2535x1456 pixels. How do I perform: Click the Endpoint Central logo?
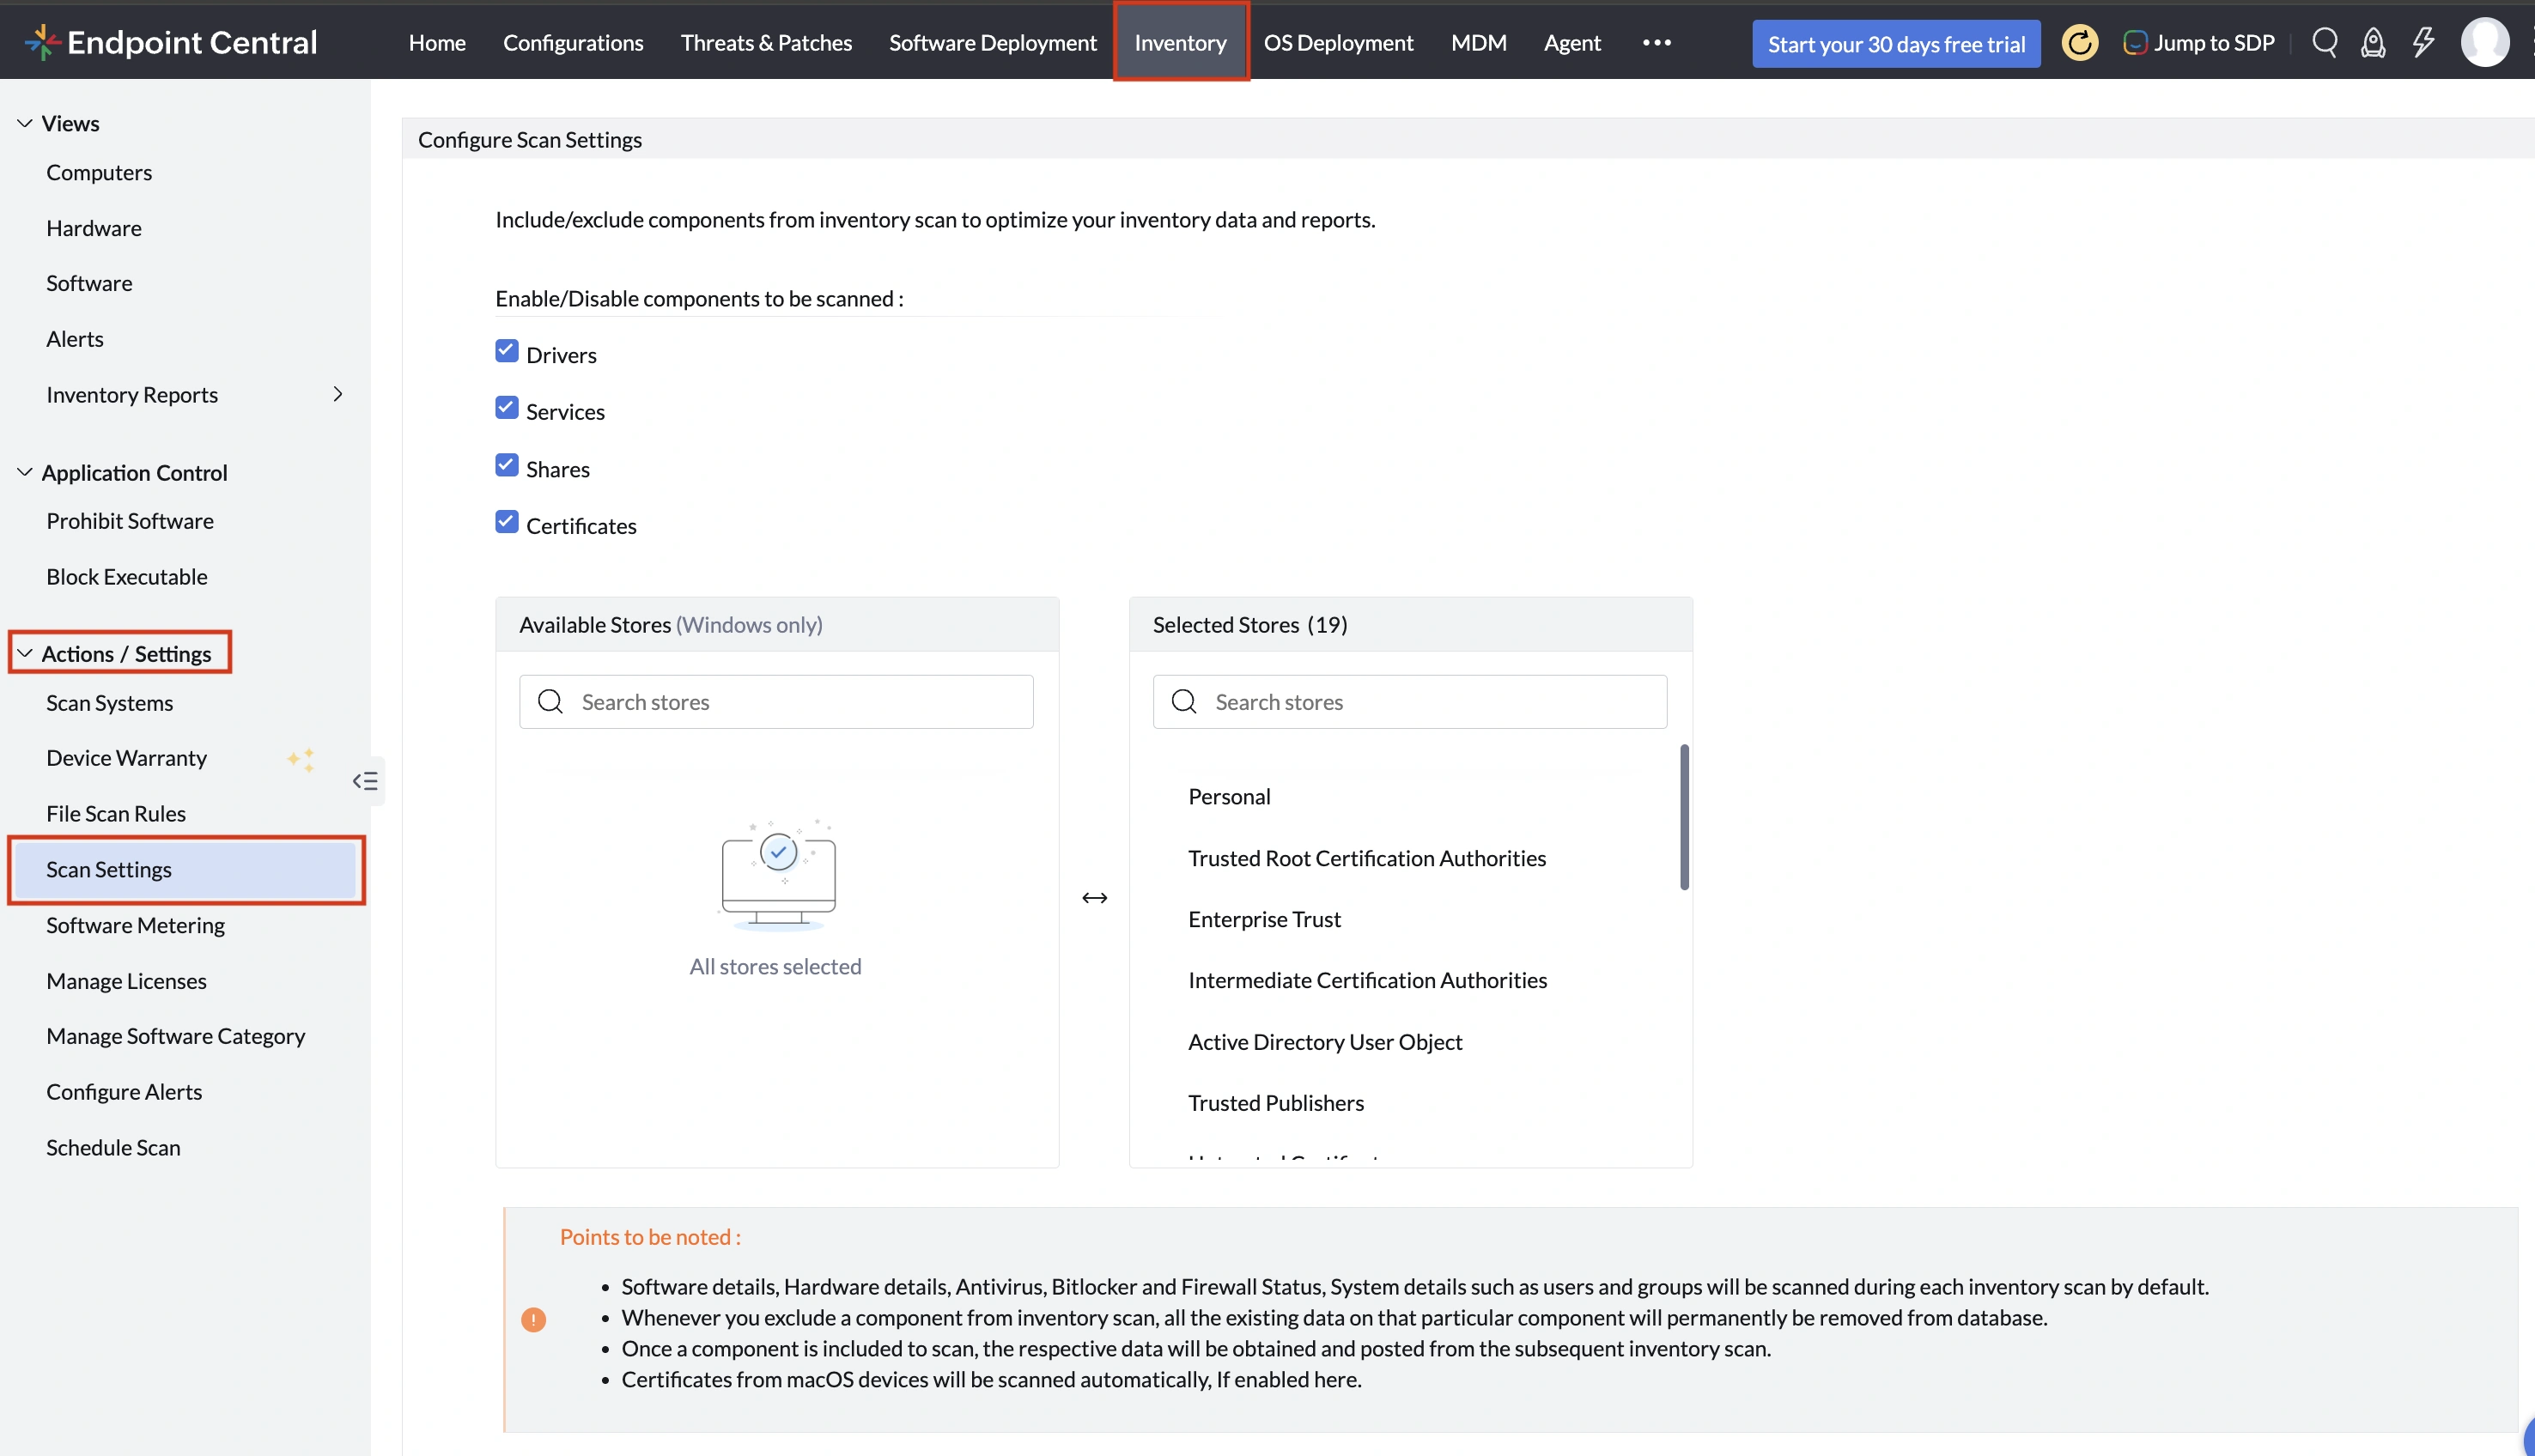point(171,42)
